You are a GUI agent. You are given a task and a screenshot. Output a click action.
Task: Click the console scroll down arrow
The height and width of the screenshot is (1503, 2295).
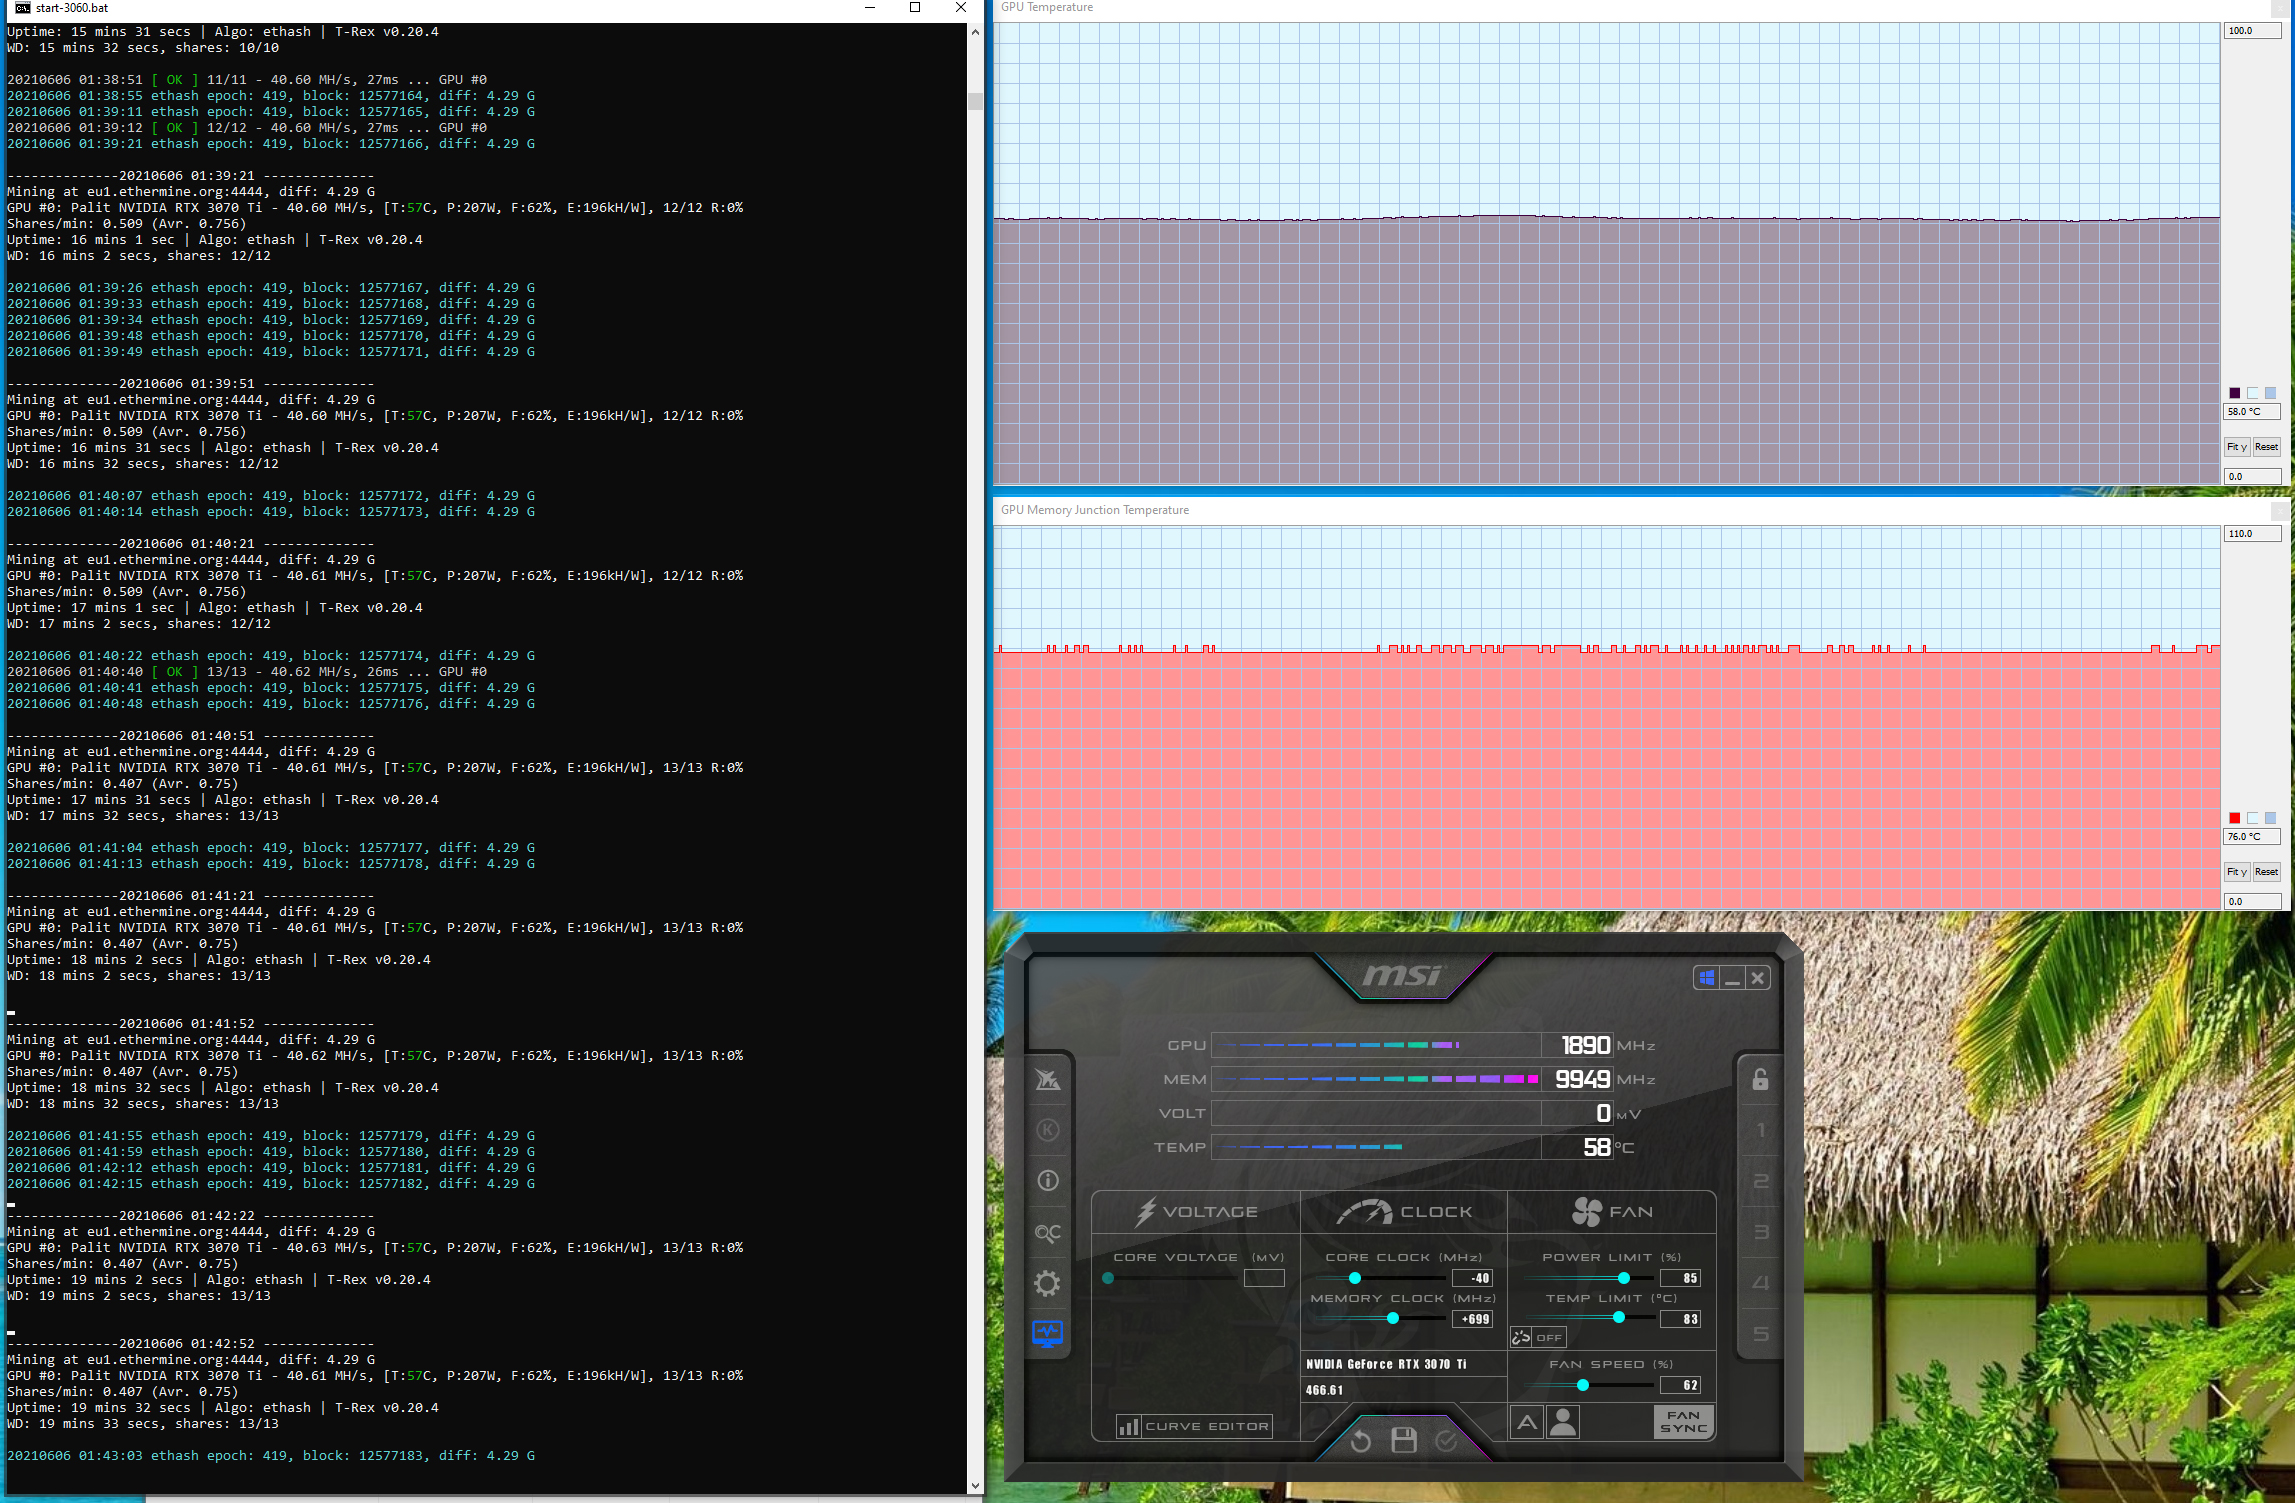click(x=975, y=1486)
